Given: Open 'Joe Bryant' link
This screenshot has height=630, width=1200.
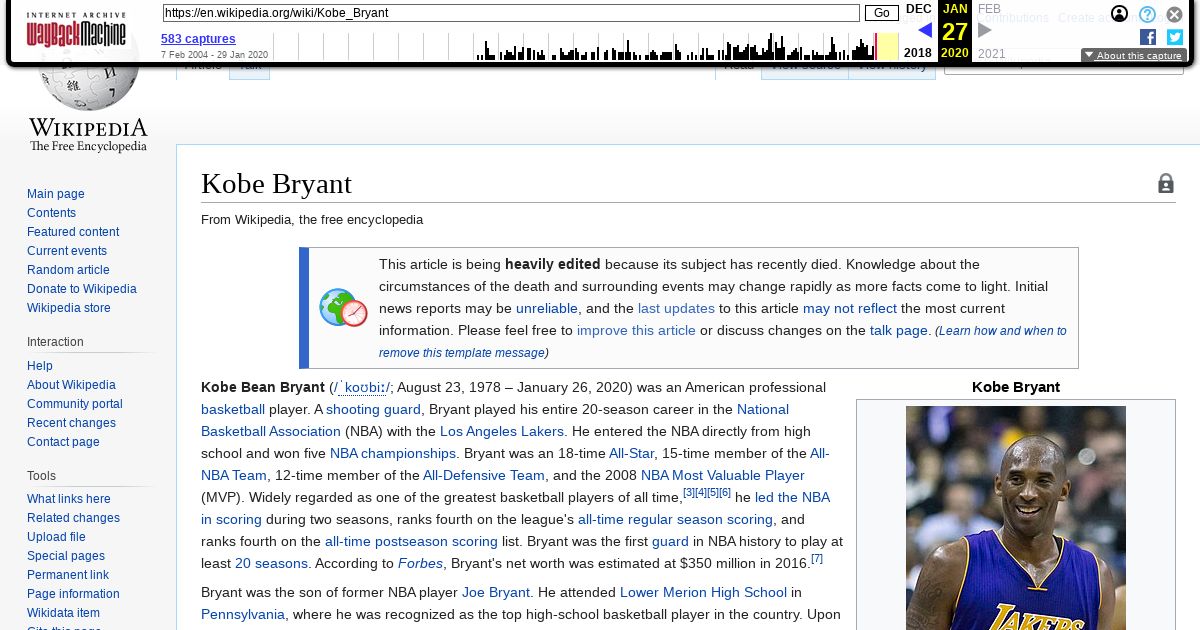Looking at the screenshot, I should [x=496, y=592].
